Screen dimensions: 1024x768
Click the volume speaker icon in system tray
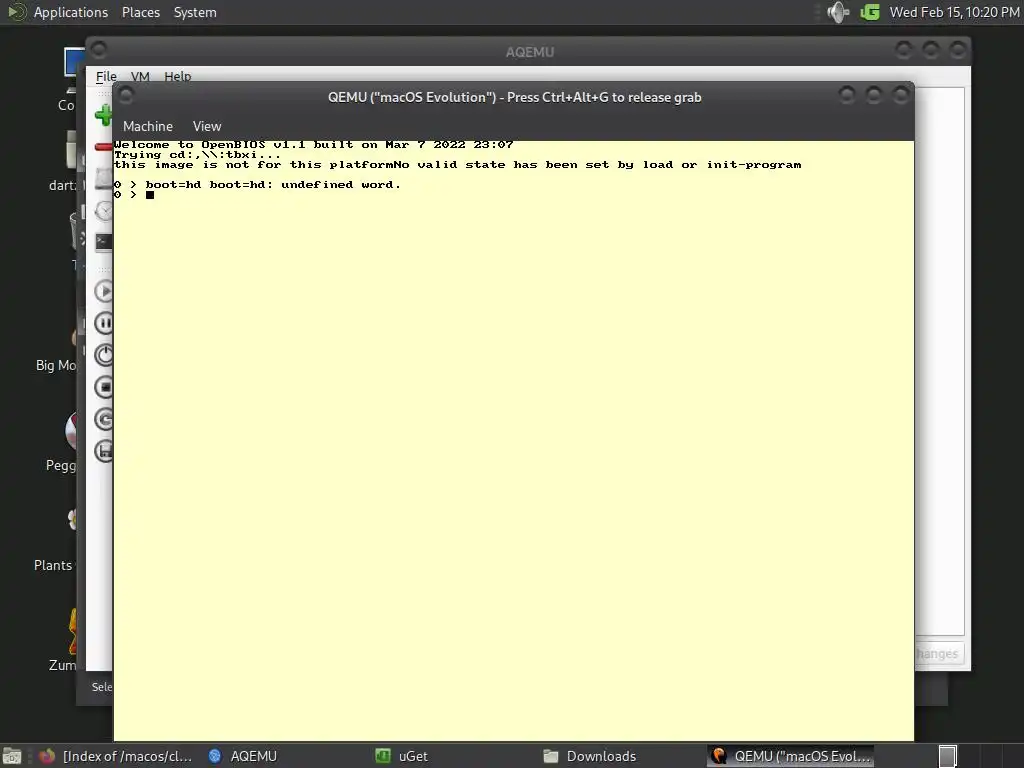point(838,12)
